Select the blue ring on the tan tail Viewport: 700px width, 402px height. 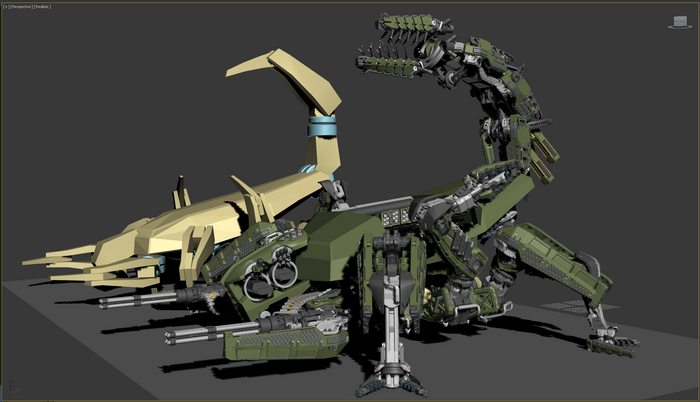322,127
